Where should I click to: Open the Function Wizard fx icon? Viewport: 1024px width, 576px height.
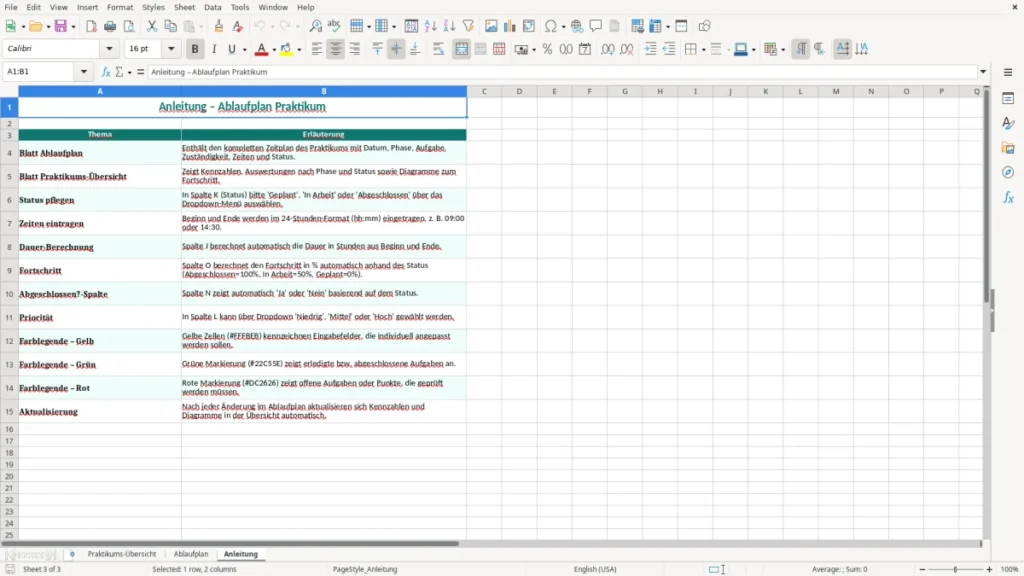tap(106, 72)
